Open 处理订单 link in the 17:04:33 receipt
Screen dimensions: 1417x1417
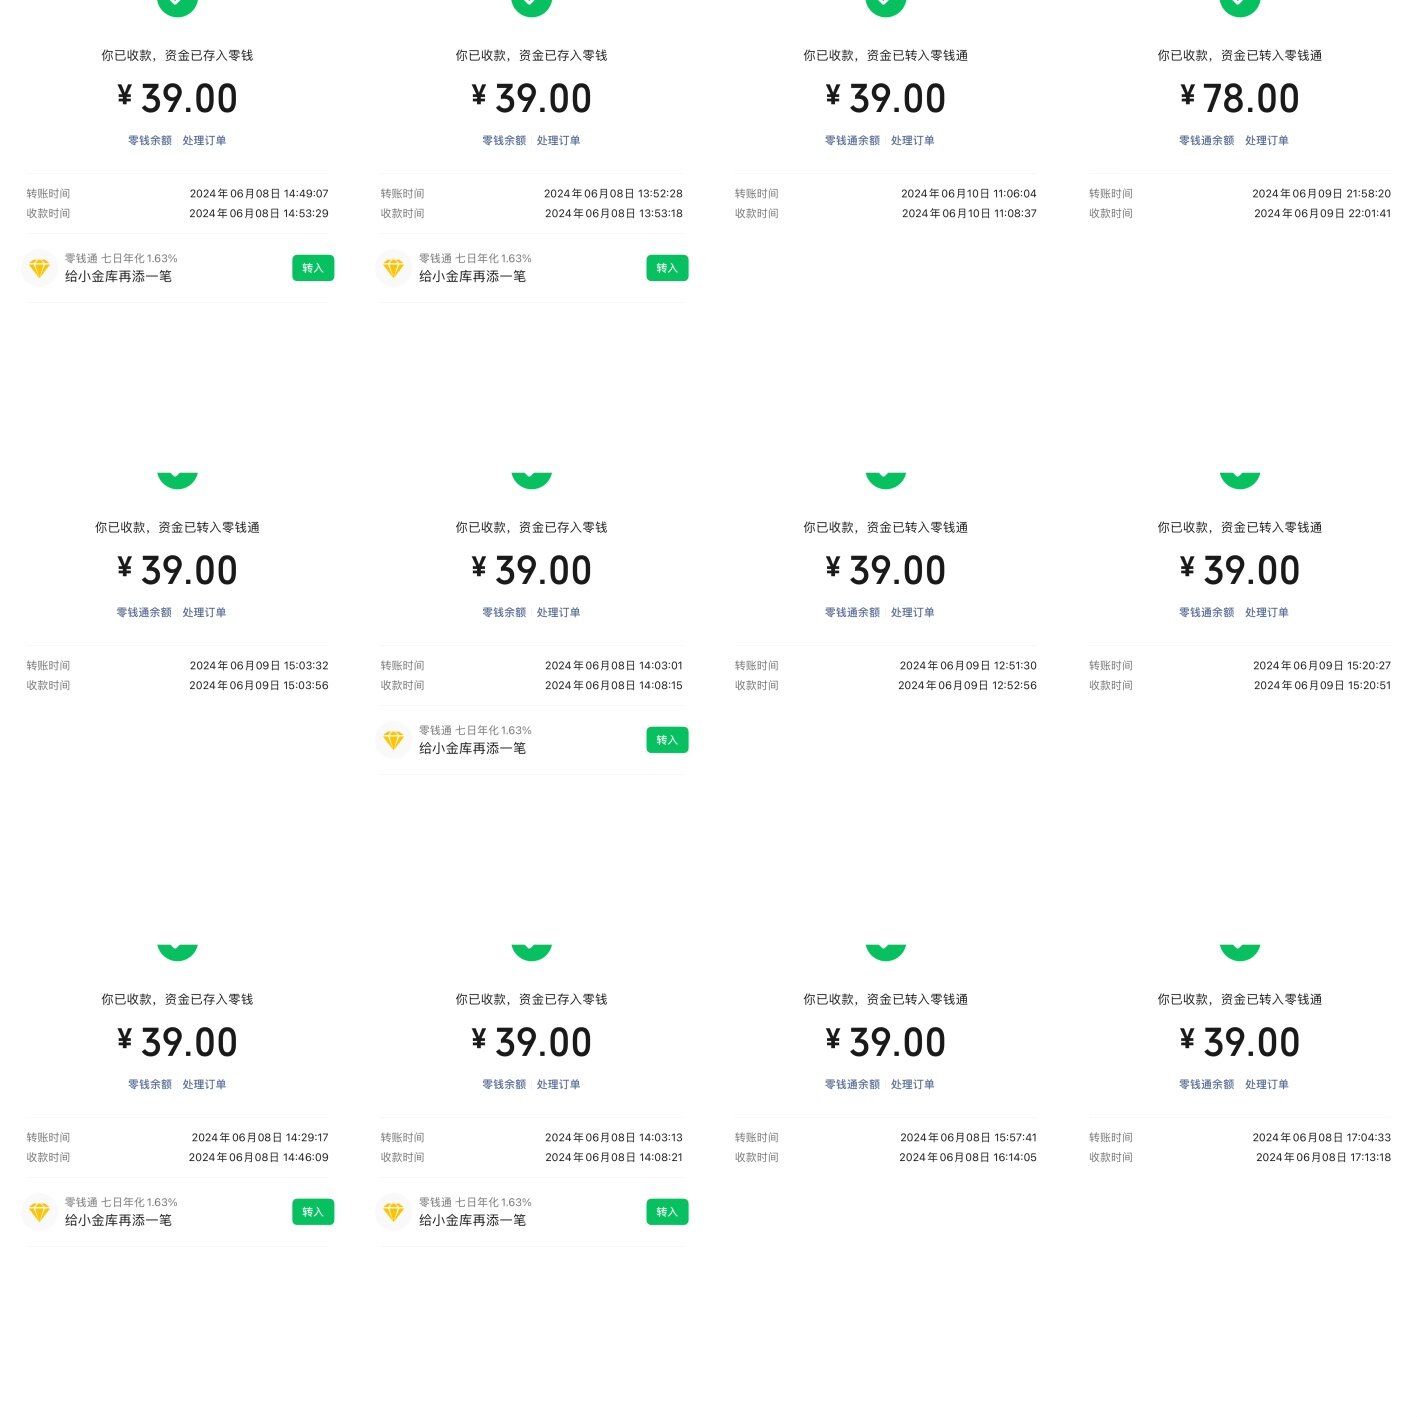(1266, 1085)
